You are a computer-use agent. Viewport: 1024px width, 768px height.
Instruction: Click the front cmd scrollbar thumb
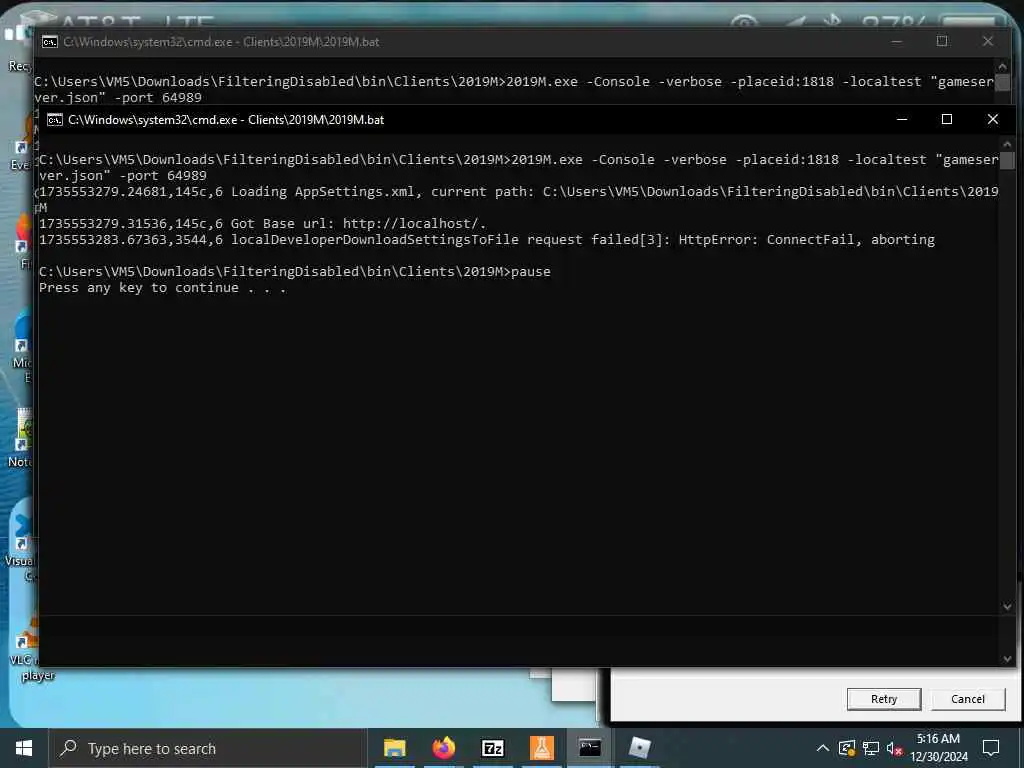(1006, 160)
